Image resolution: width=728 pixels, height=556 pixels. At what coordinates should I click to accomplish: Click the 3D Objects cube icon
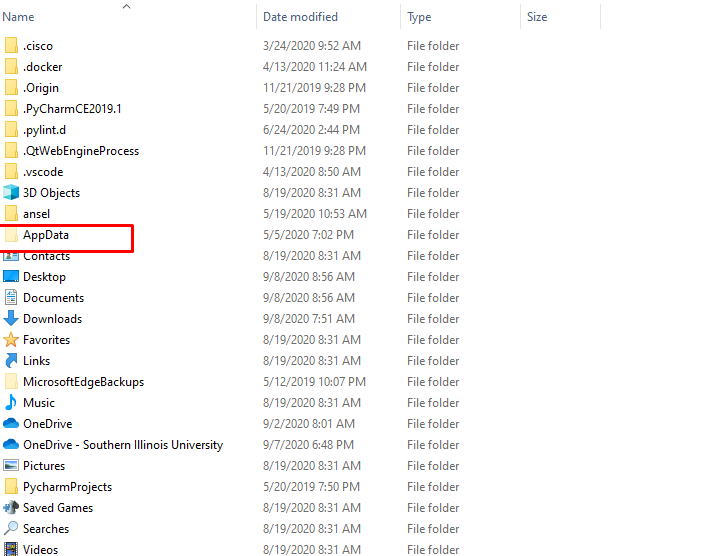[x=11, y=193]
